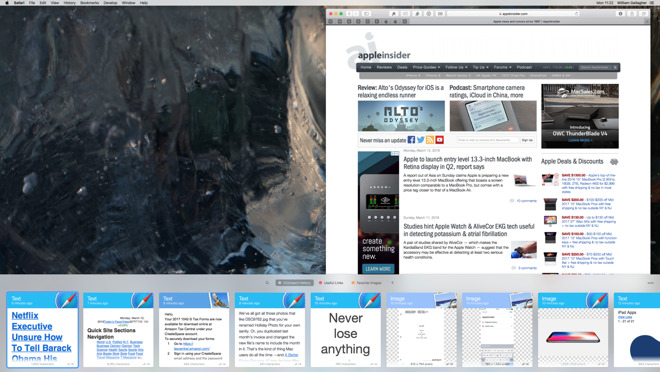Open the entry level MacBook article

(x=468, y=163)
